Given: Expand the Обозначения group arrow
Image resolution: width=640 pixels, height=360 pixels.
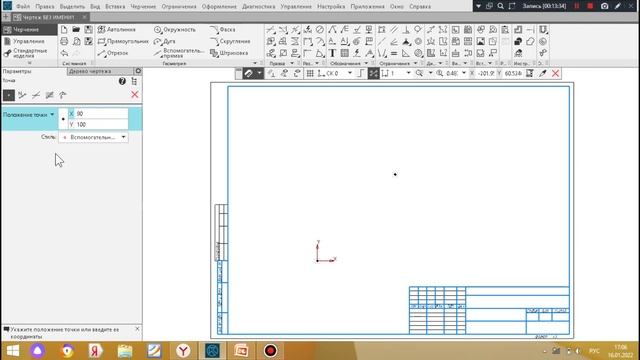Looking at the screenshot, I should pyautogui.click(x=366, y=63).
